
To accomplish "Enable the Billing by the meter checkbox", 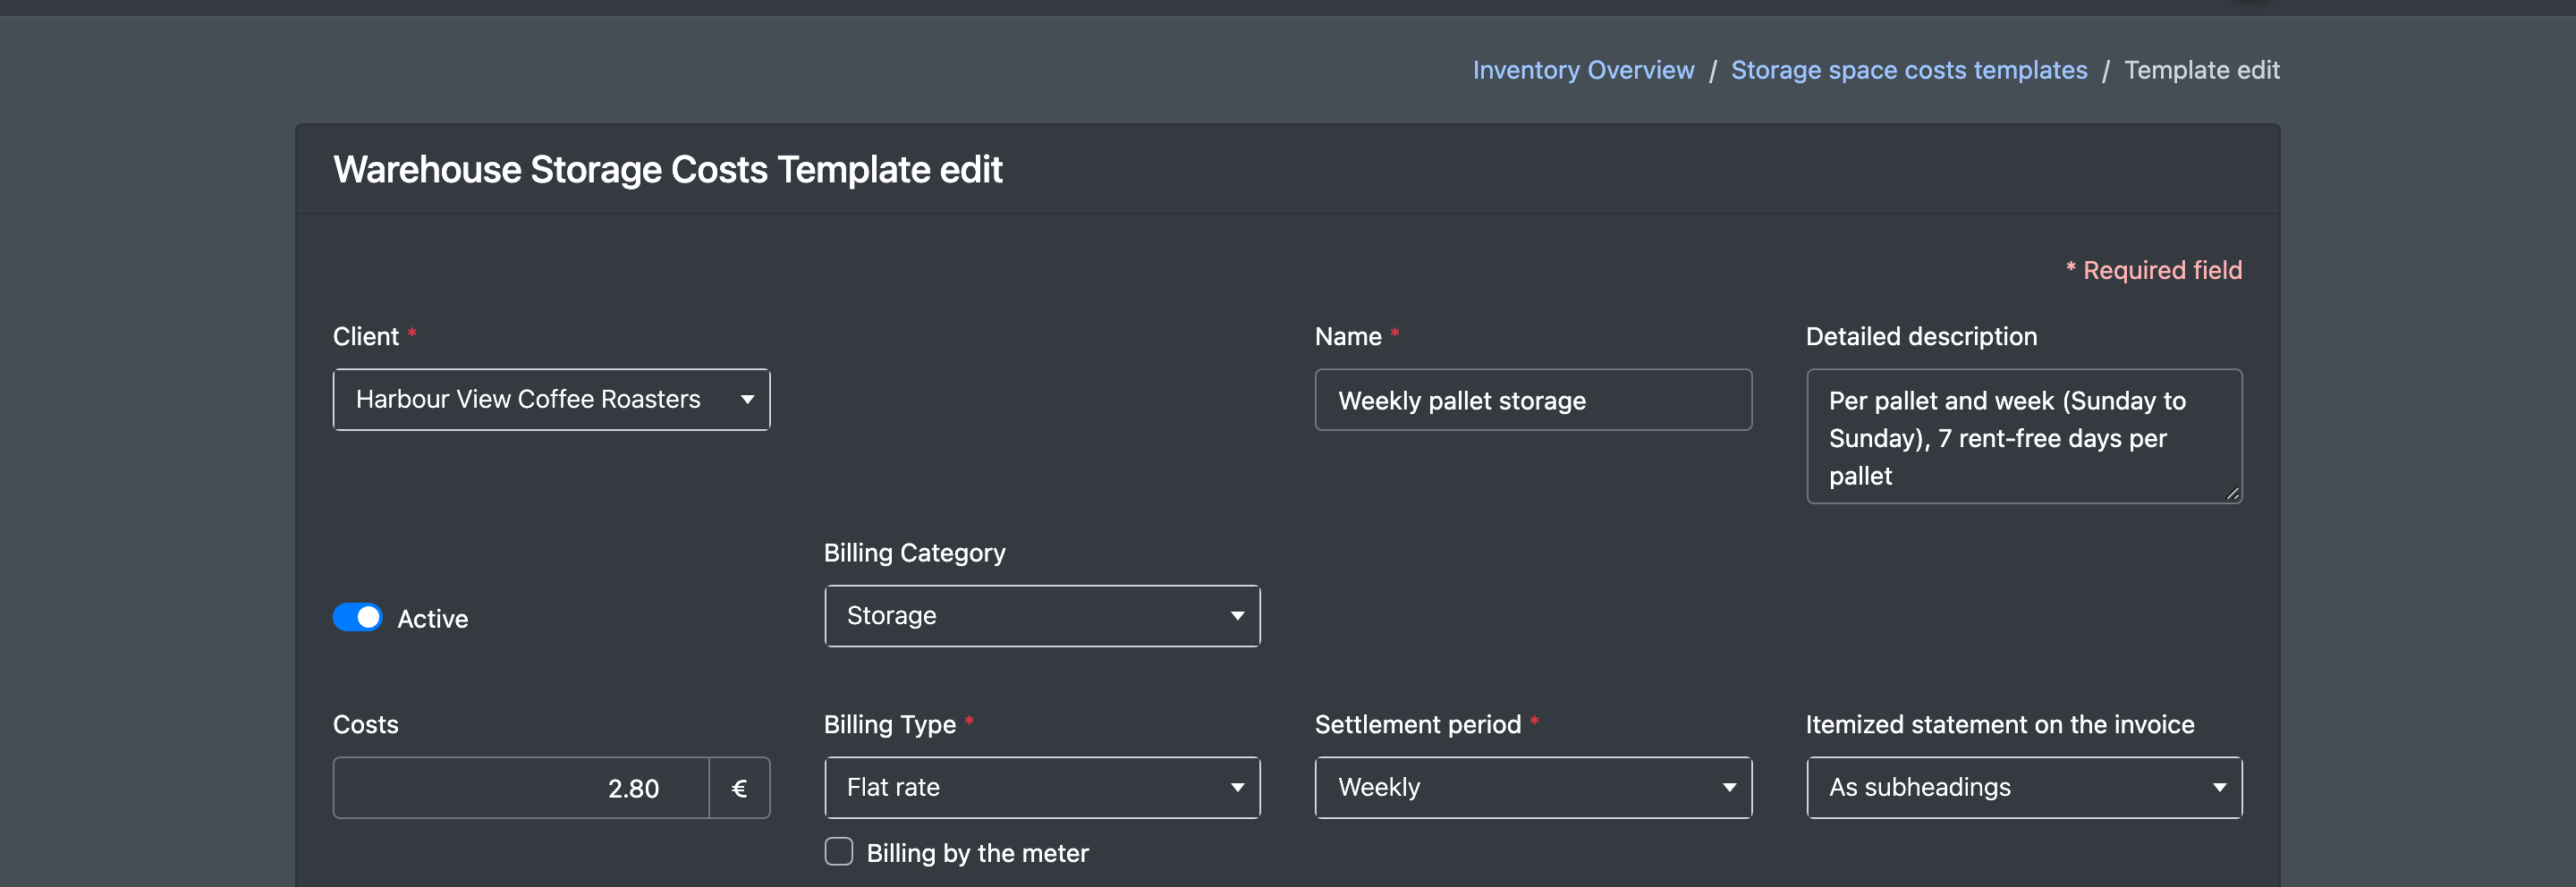I will [x=838, y=851].
